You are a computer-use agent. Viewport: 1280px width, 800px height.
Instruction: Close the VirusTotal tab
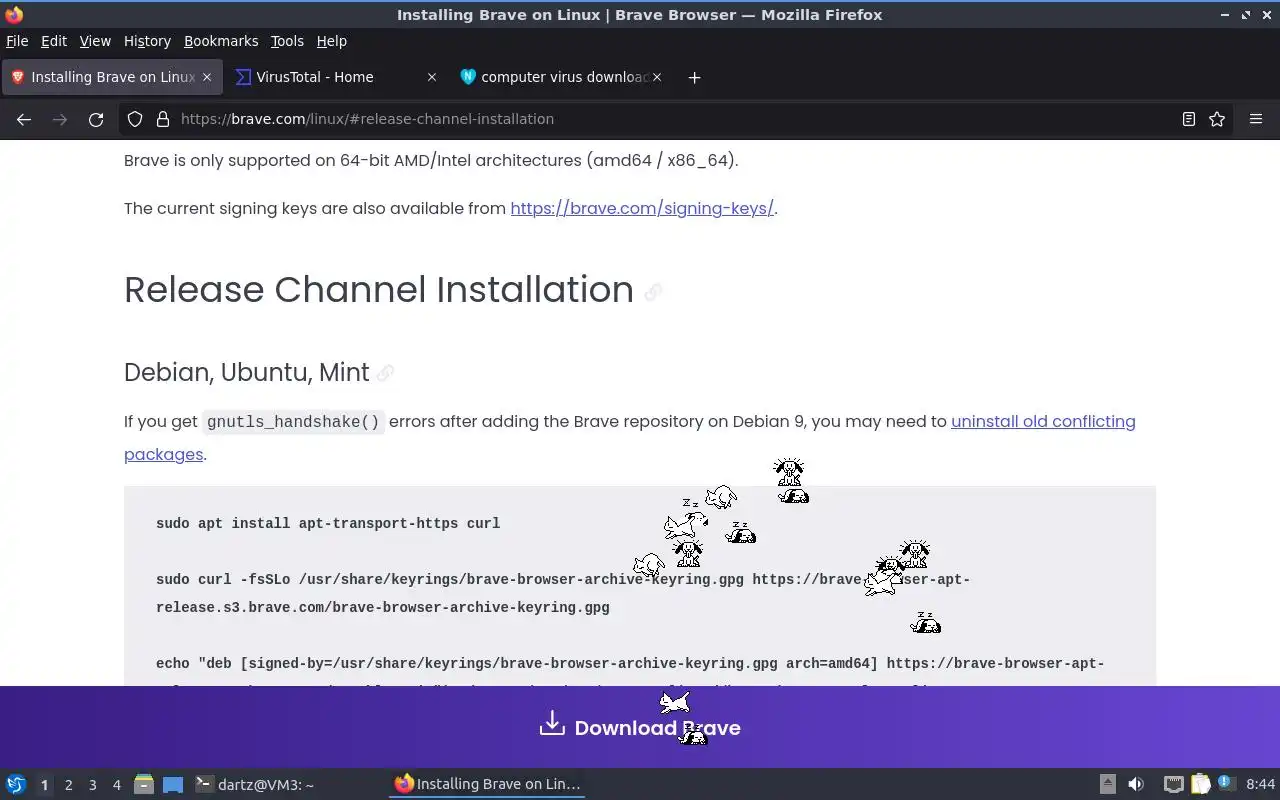(432, 77)
